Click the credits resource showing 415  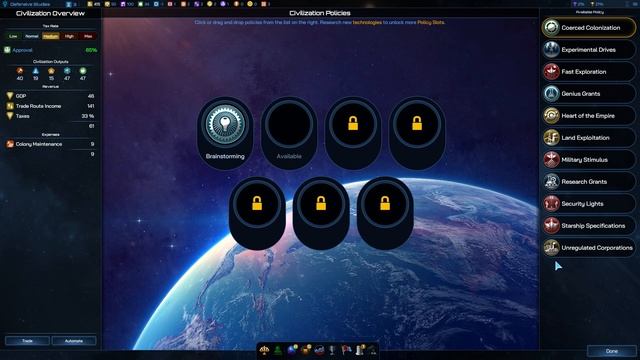coord(93,4)
